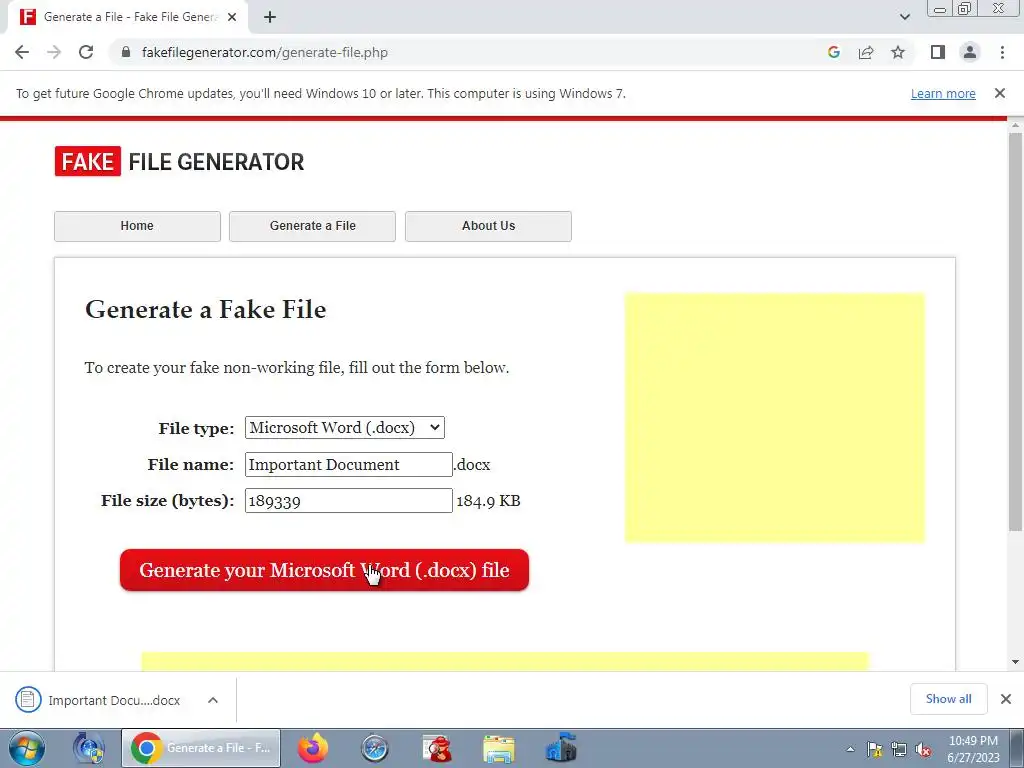Reload the page with the refresh icon
Viewport: 1024px width, 768px height.
[x=86, y=52]
